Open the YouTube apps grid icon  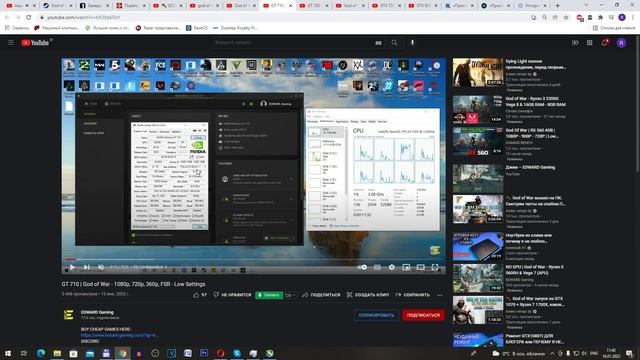point(589,42)
